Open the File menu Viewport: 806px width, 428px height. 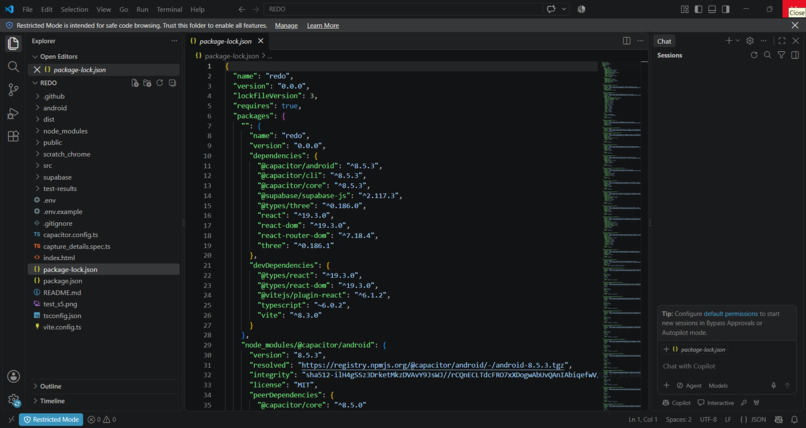[x=27, y=9]
